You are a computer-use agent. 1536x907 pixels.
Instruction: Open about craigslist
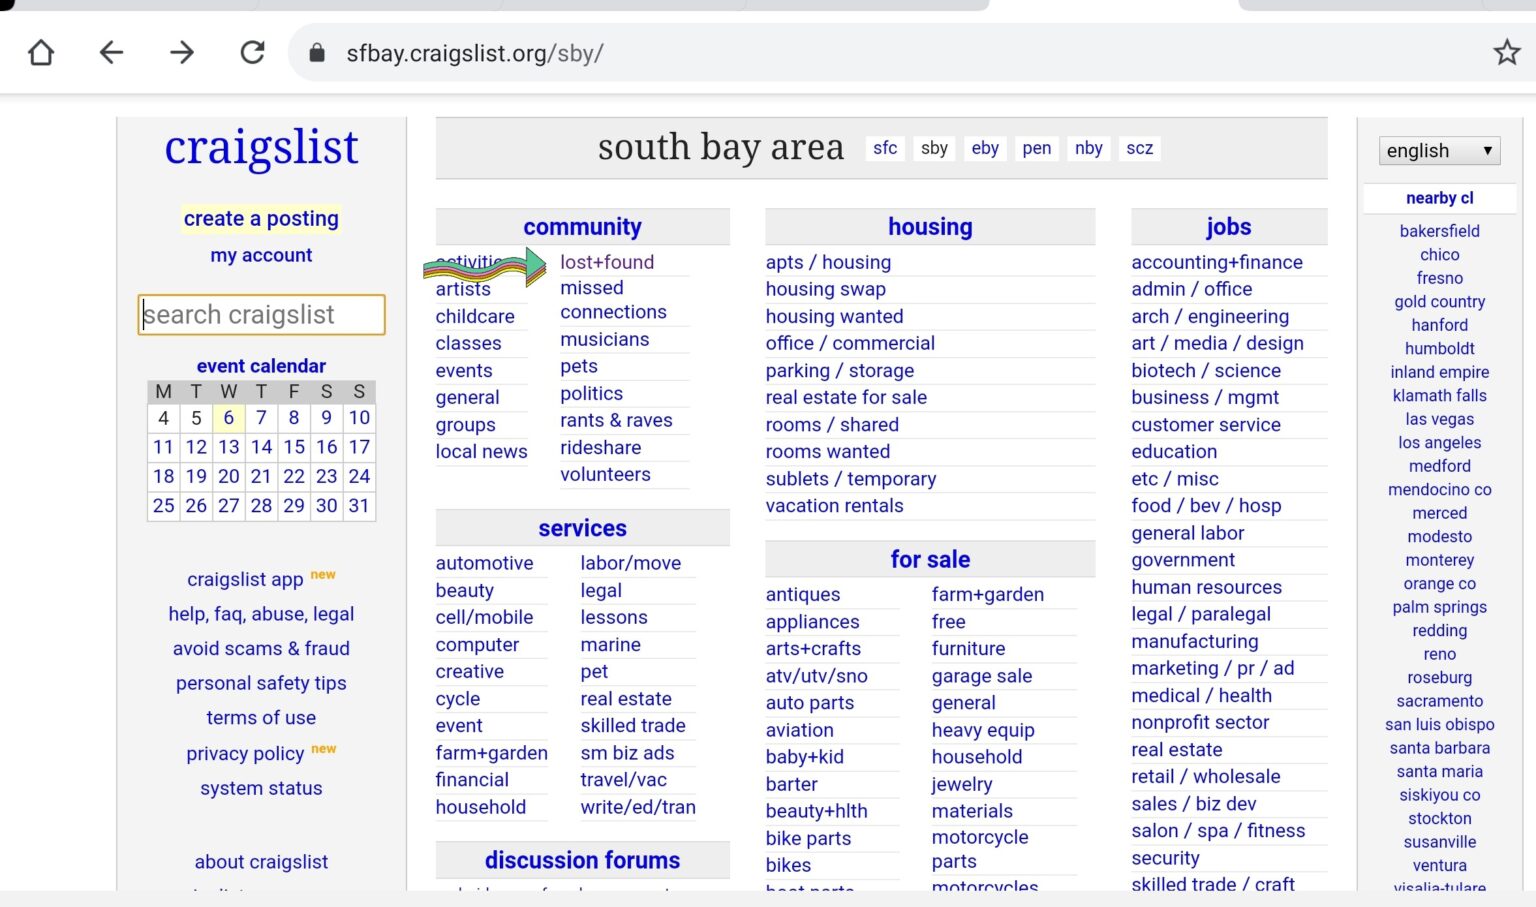click(x=261, y=862)
